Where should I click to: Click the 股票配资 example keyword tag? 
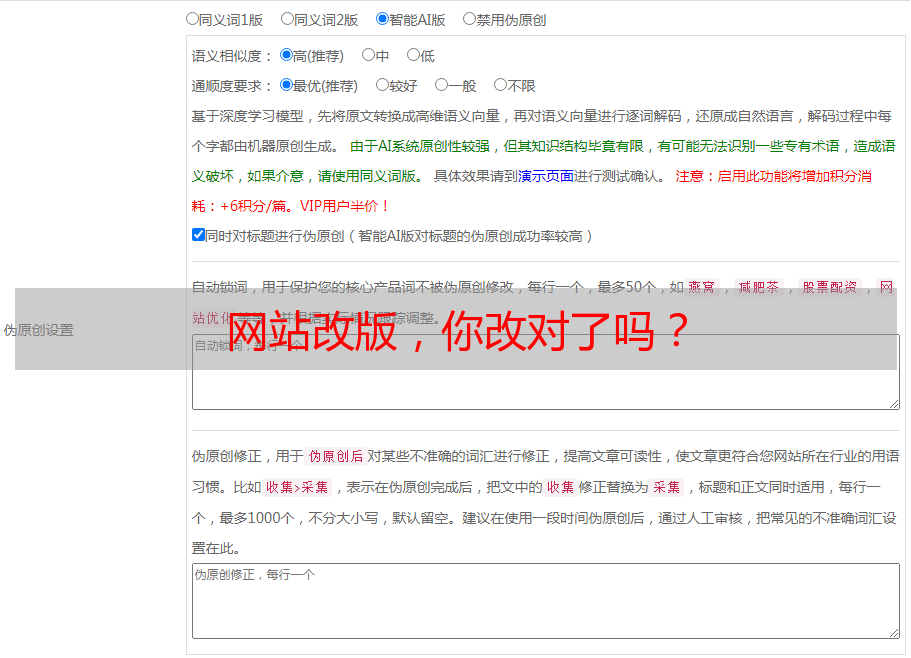(x=830, y=287)
